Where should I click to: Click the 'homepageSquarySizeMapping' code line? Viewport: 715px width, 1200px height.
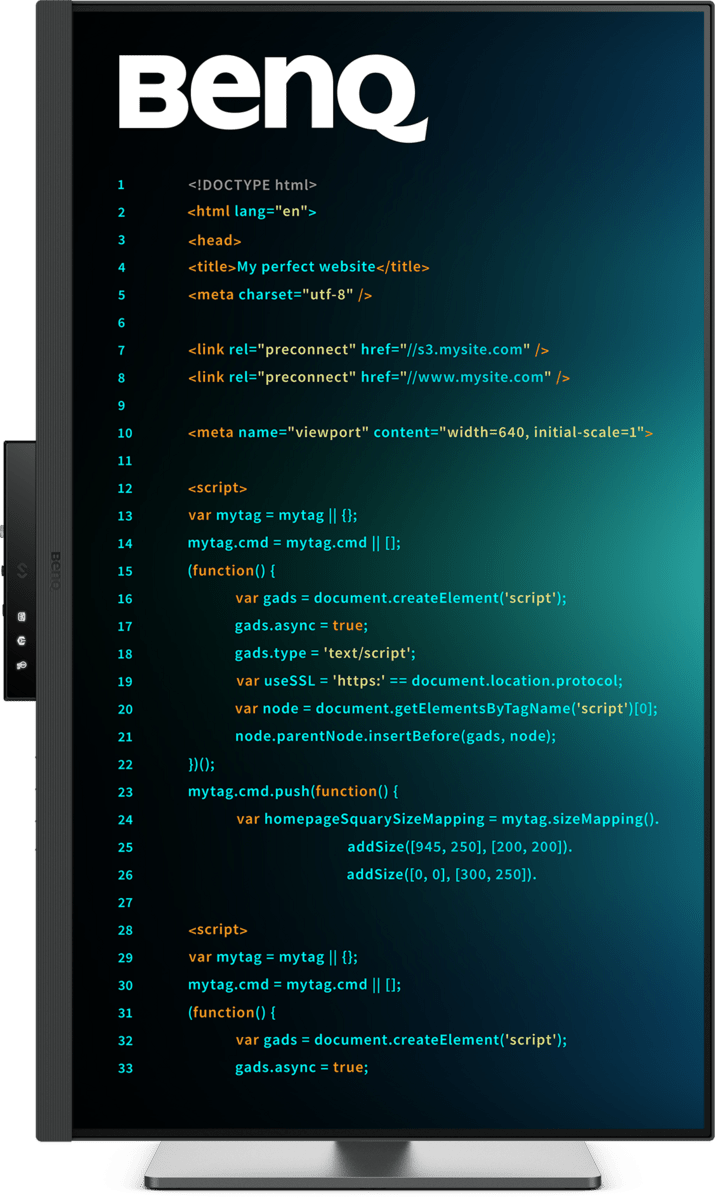pyautogui.click(x=447, y=819)
